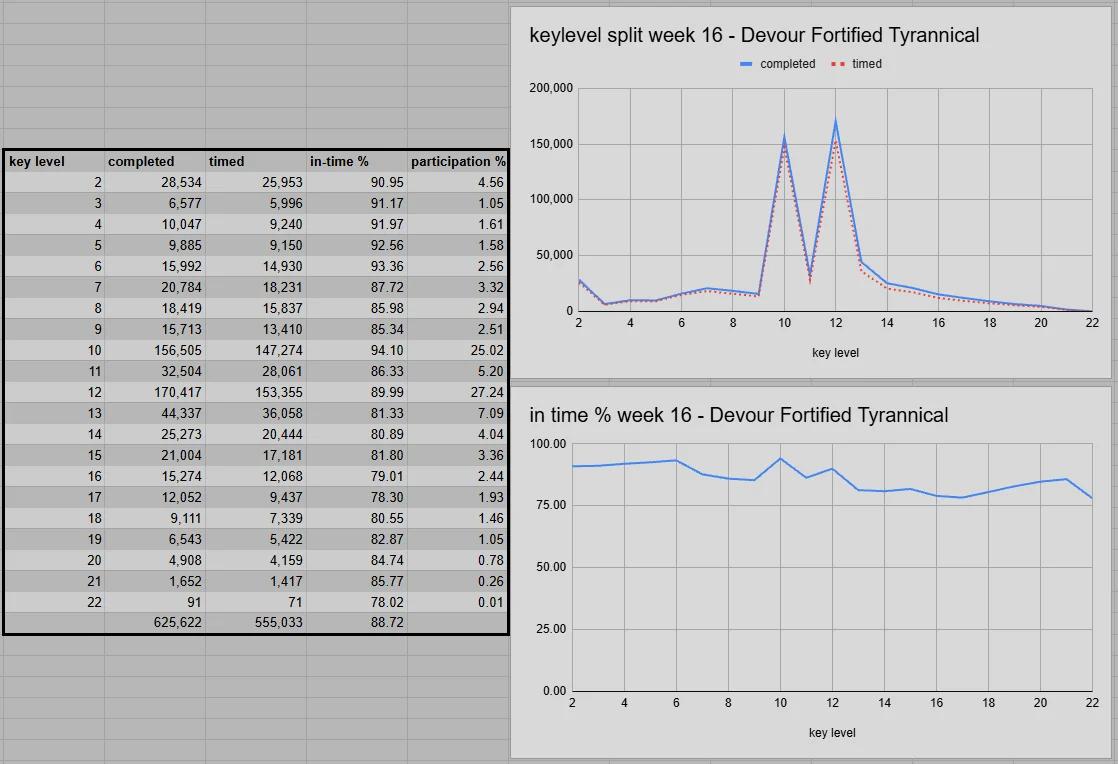Click the 'in-time %' header cell

pos(357,161)
